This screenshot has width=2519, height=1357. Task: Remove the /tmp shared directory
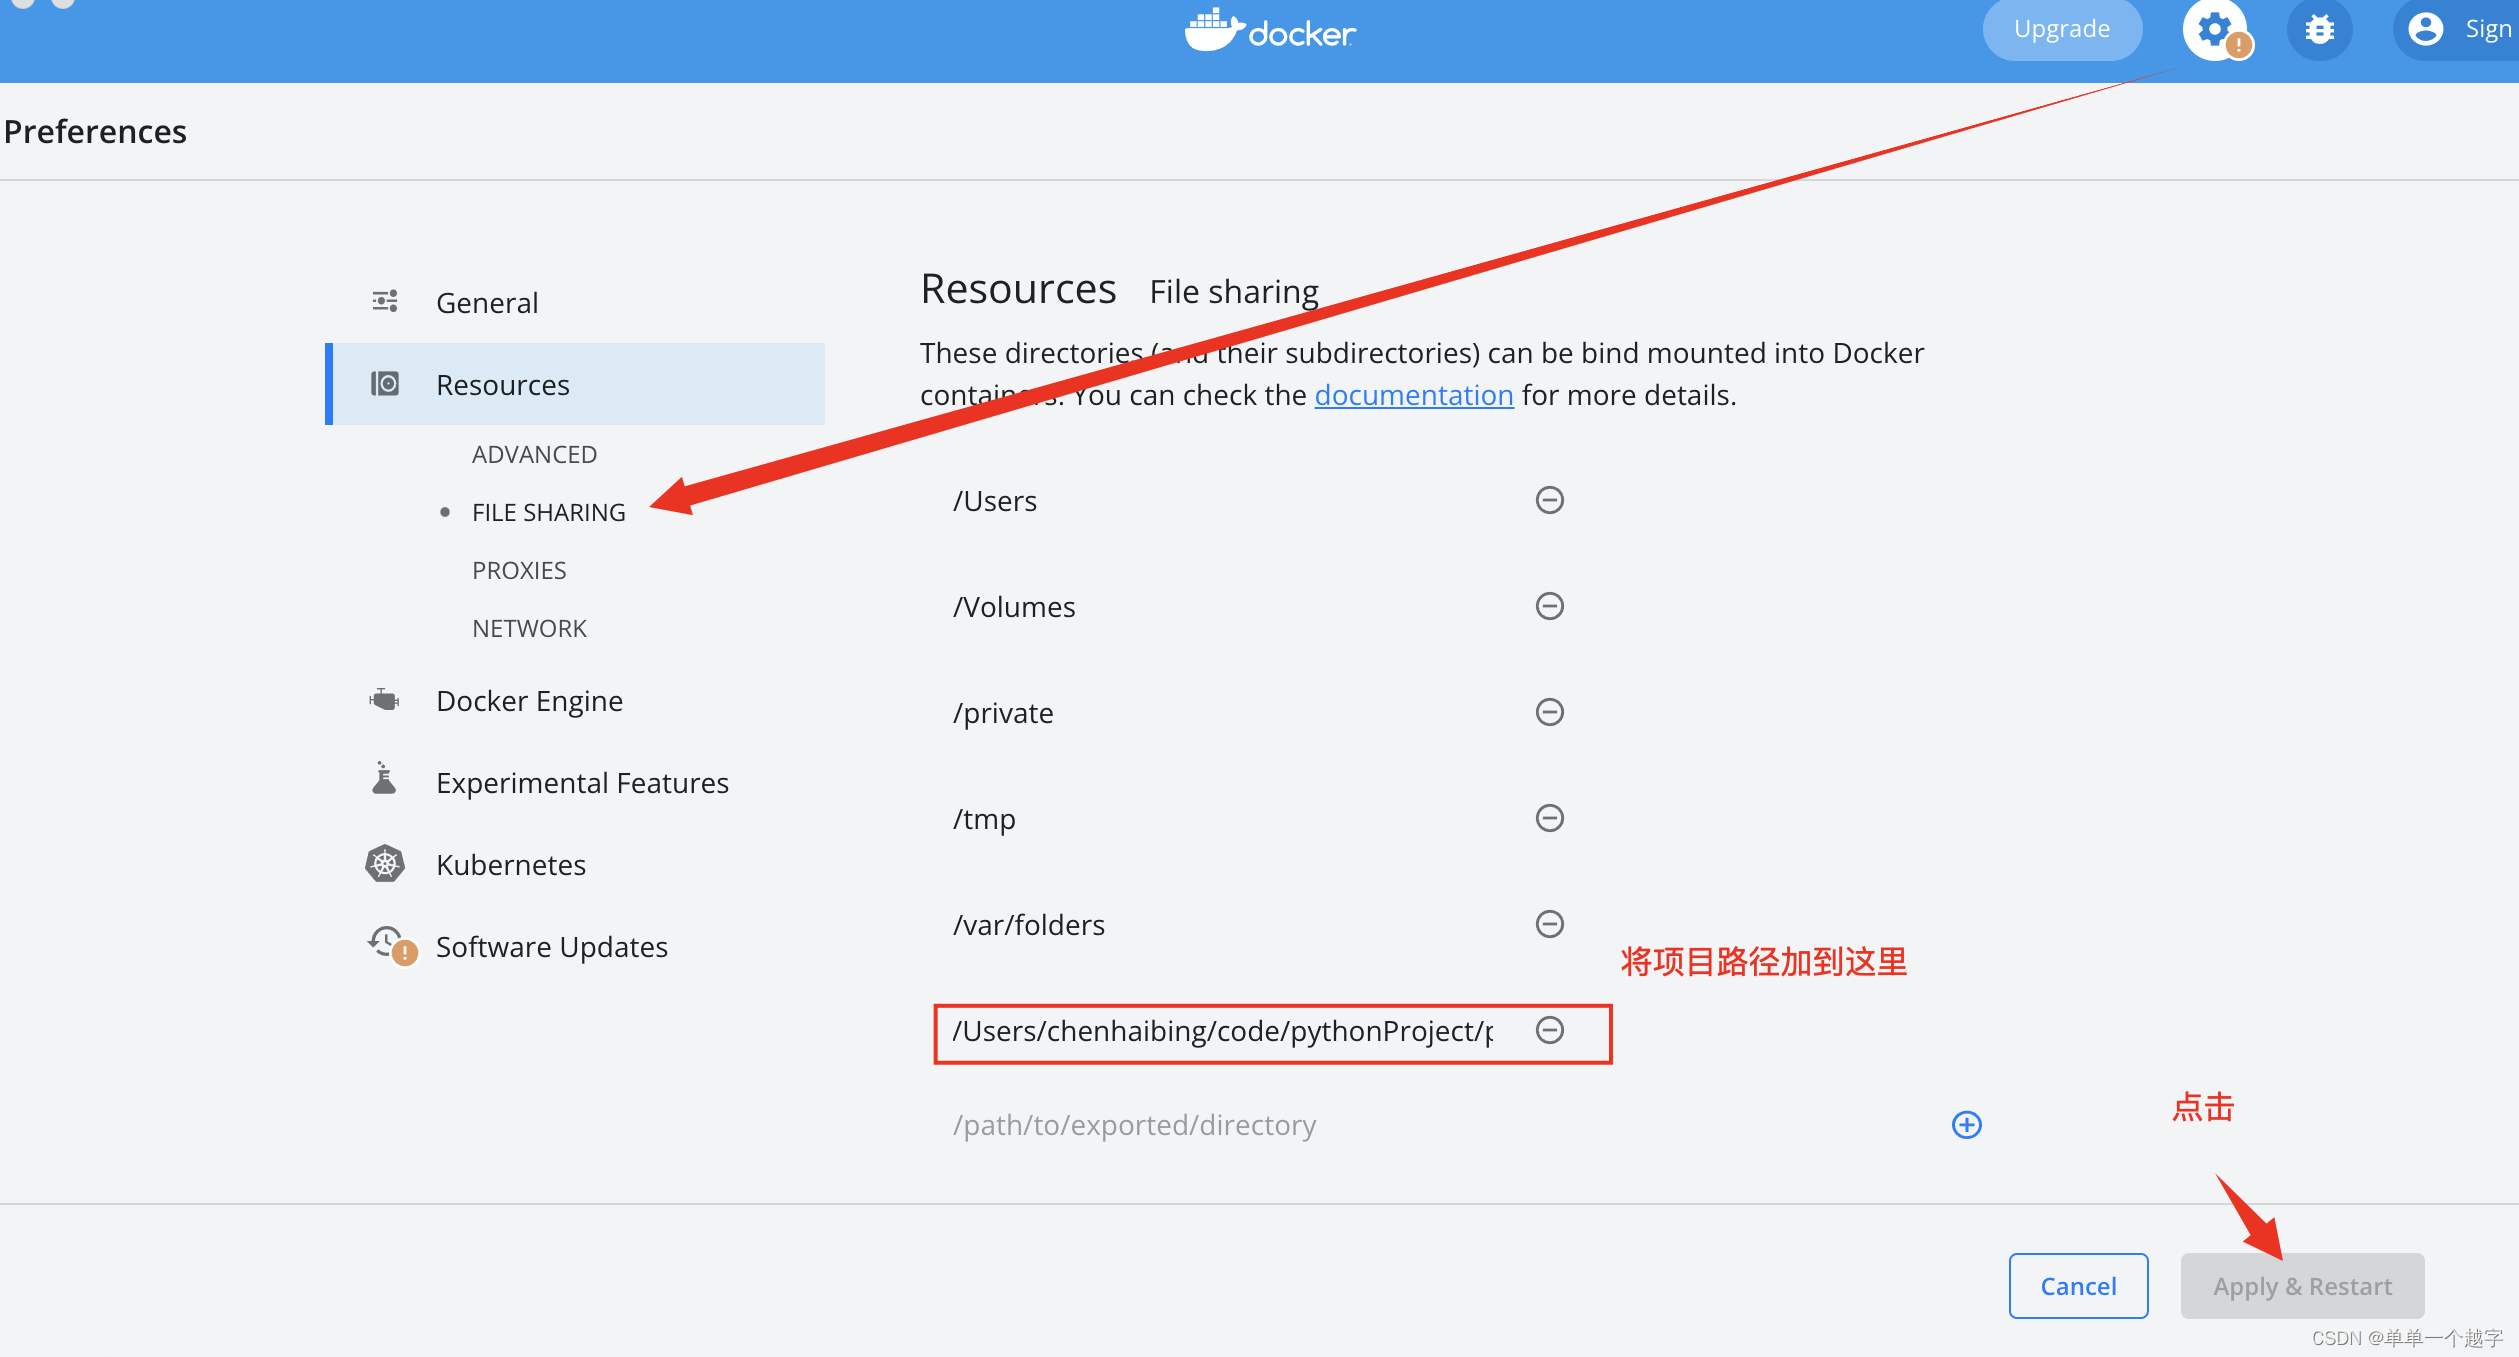click(1550, 818)
